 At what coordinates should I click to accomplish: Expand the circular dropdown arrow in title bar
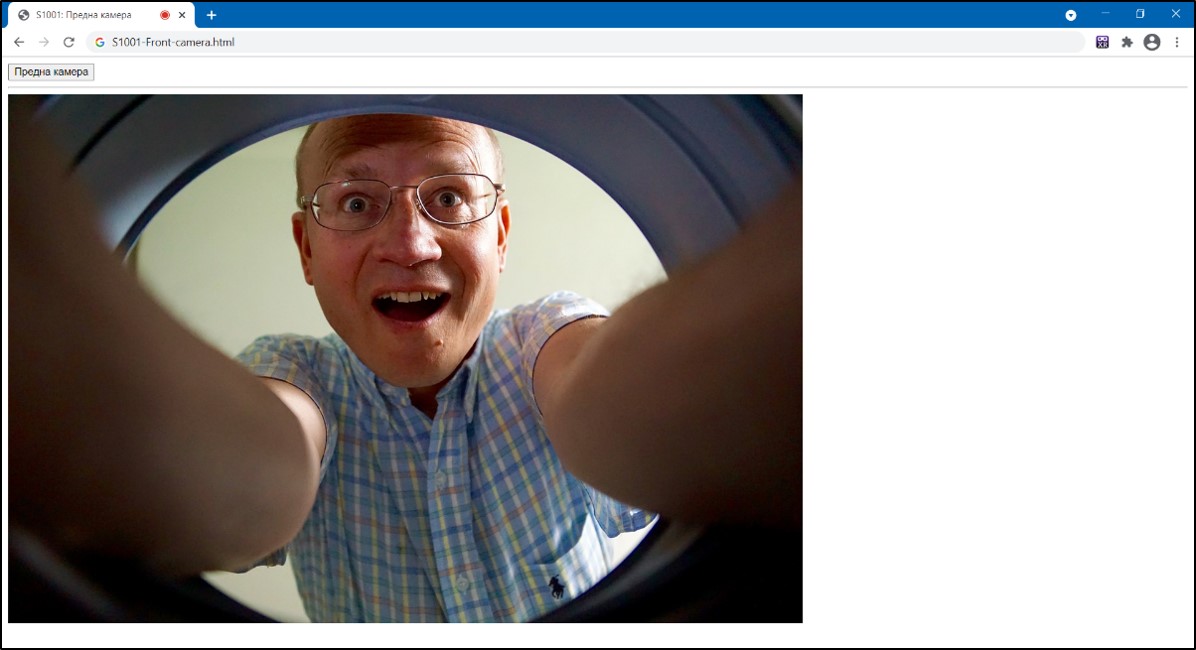pos(1071,15)
